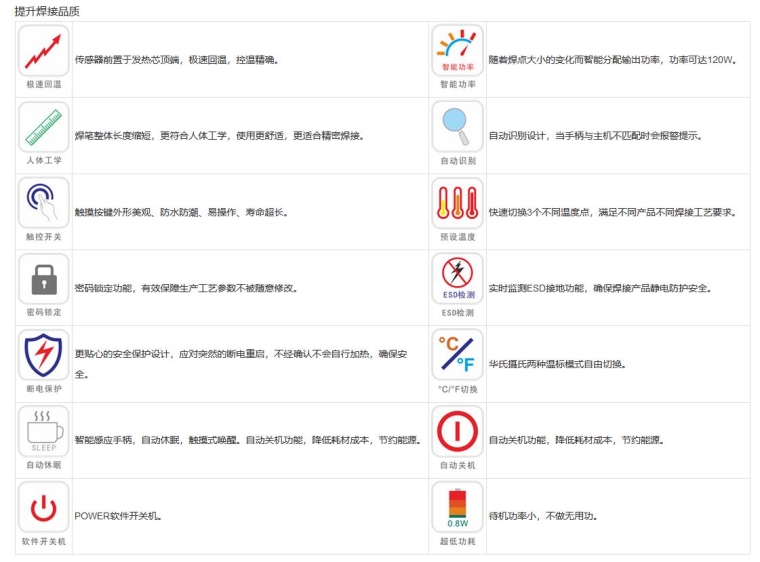
Task: Click text 焊笔整体长度缩短 description
Action: [219, 136]
